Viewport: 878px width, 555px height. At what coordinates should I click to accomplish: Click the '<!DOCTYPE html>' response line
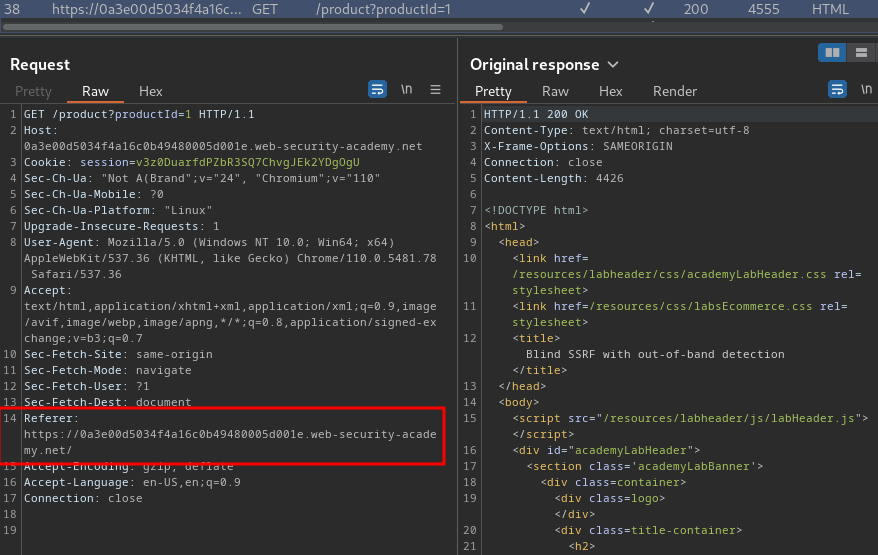coord(536,211)
